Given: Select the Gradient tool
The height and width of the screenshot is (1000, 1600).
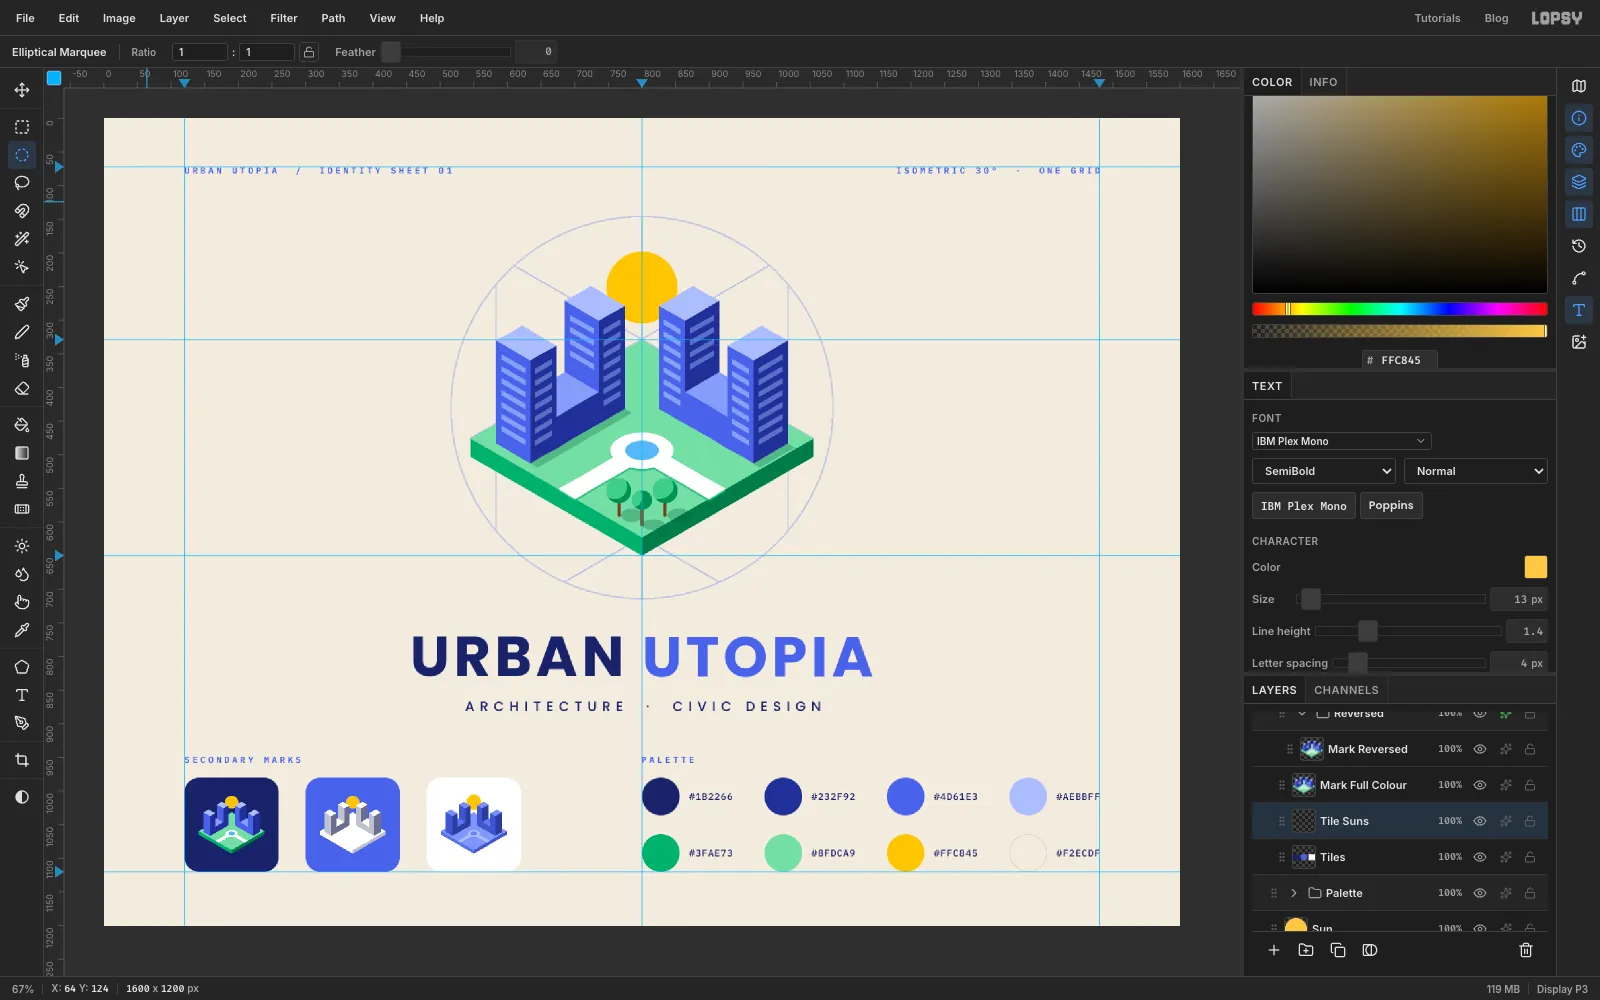Looking at the screenshot, I should point(22,453).
